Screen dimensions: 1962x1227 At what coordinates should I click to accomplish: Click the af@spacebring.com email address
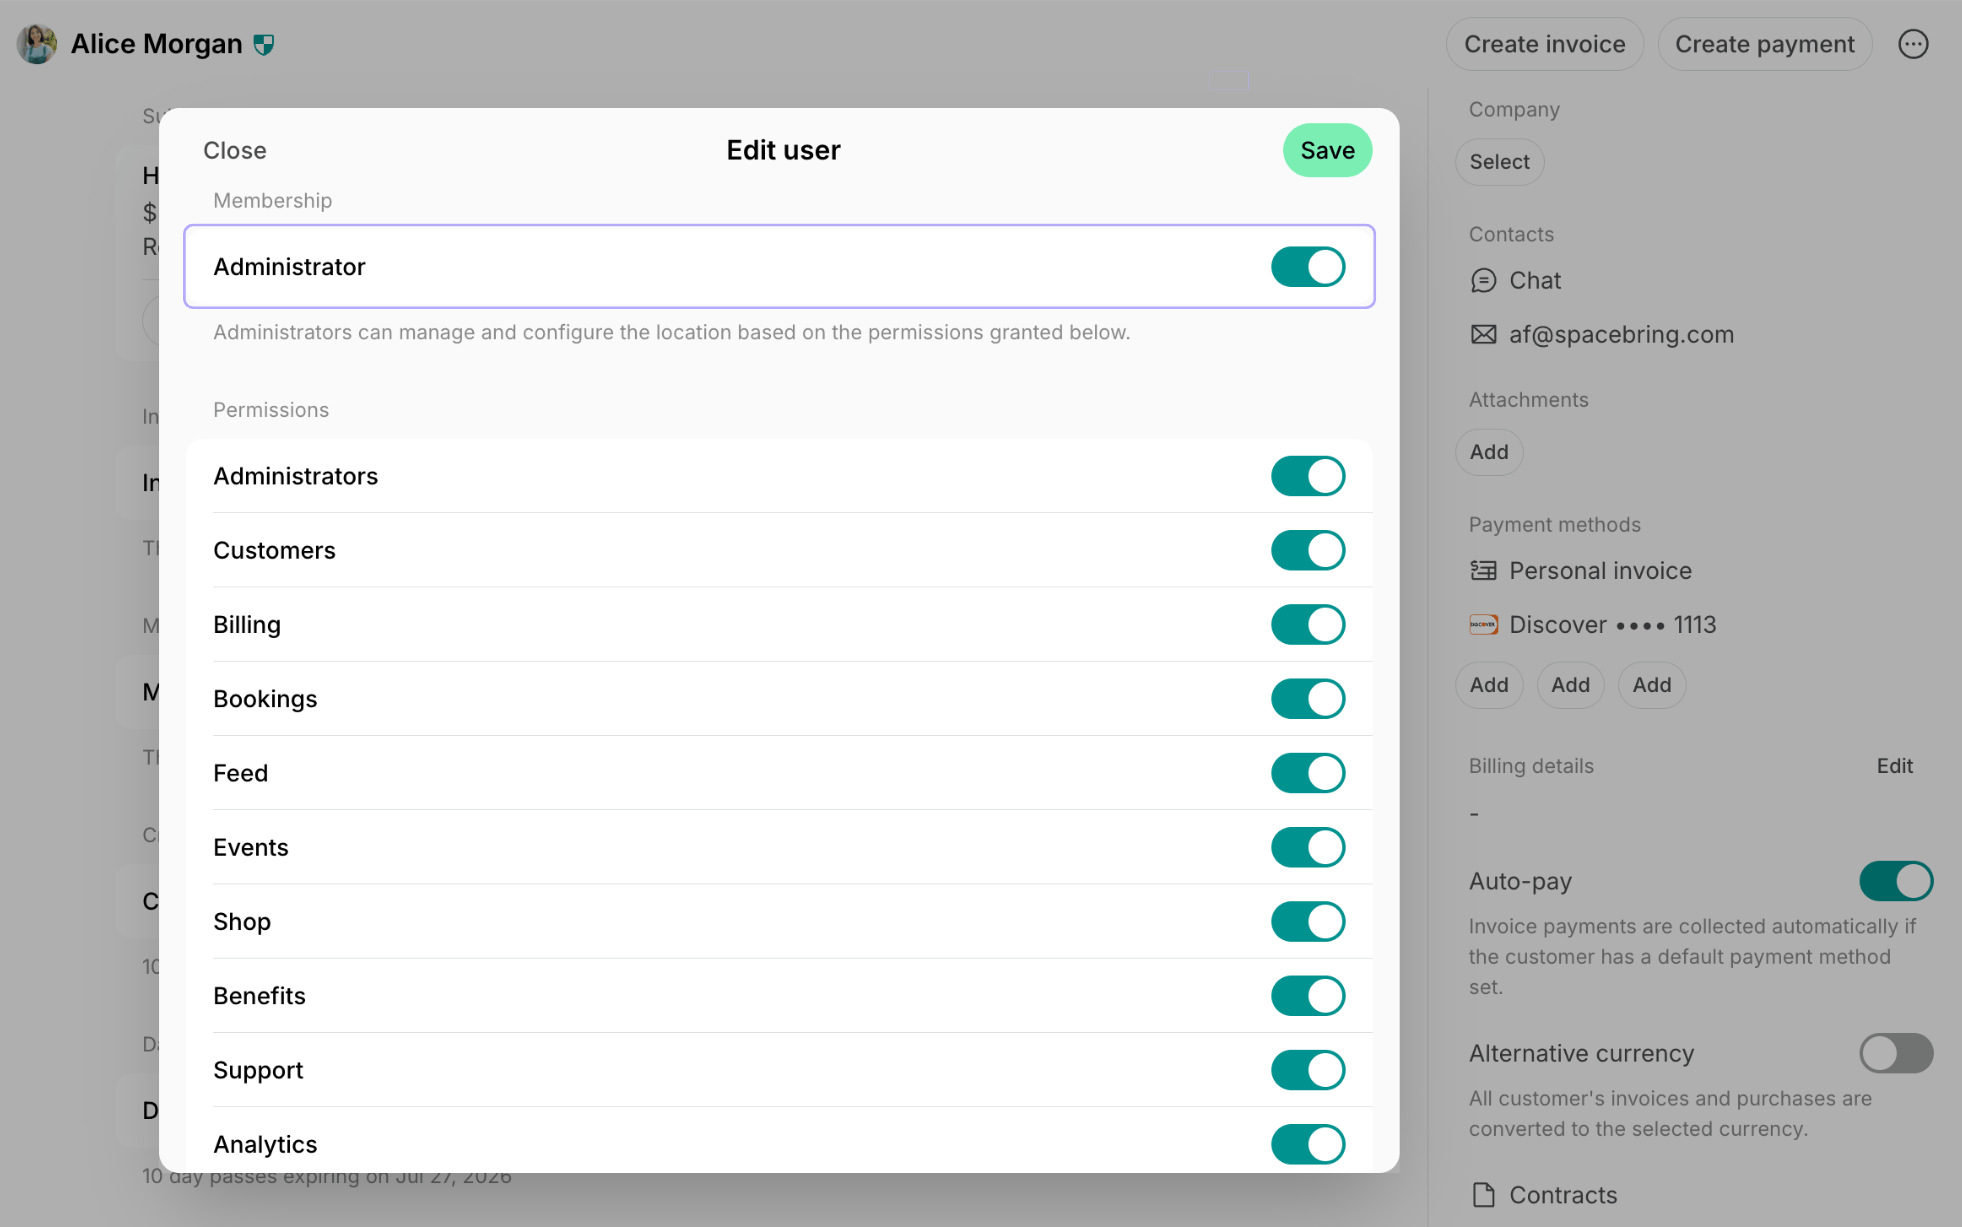coord(1621,335)
